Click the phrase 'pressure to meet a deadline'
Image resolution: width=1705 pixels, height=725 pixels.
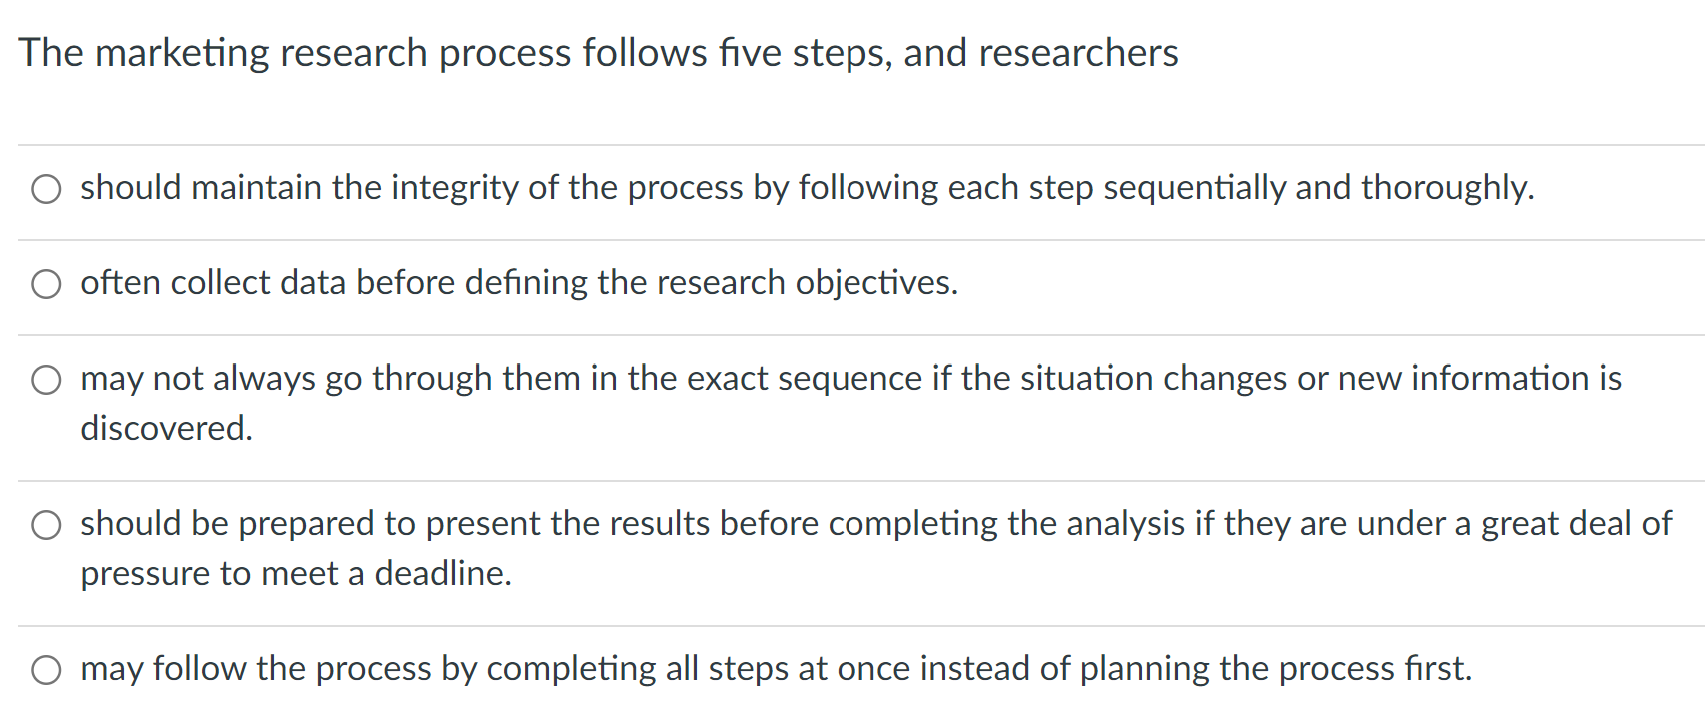(x=297, y=573)
